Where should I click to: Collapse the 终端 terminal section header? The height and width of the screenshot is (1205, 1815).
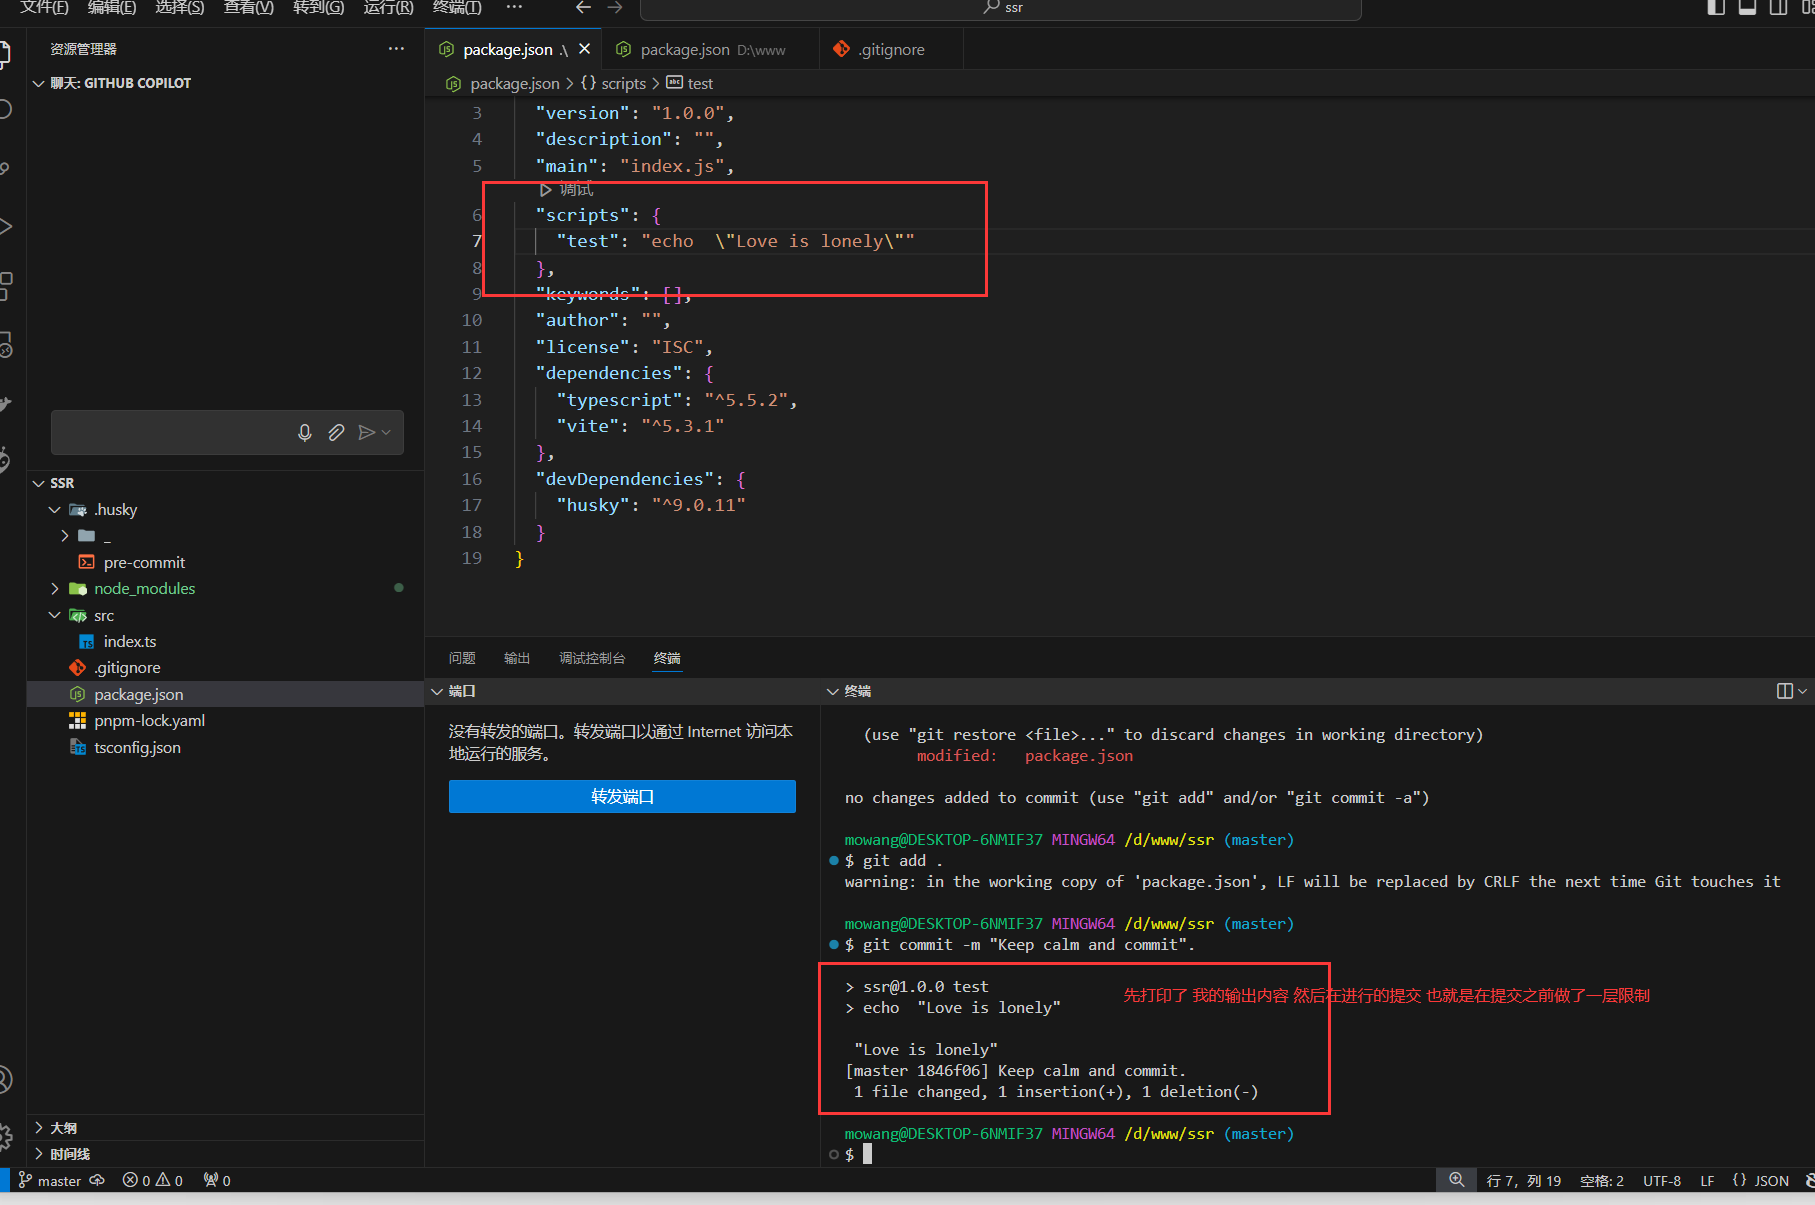(833, 692)
